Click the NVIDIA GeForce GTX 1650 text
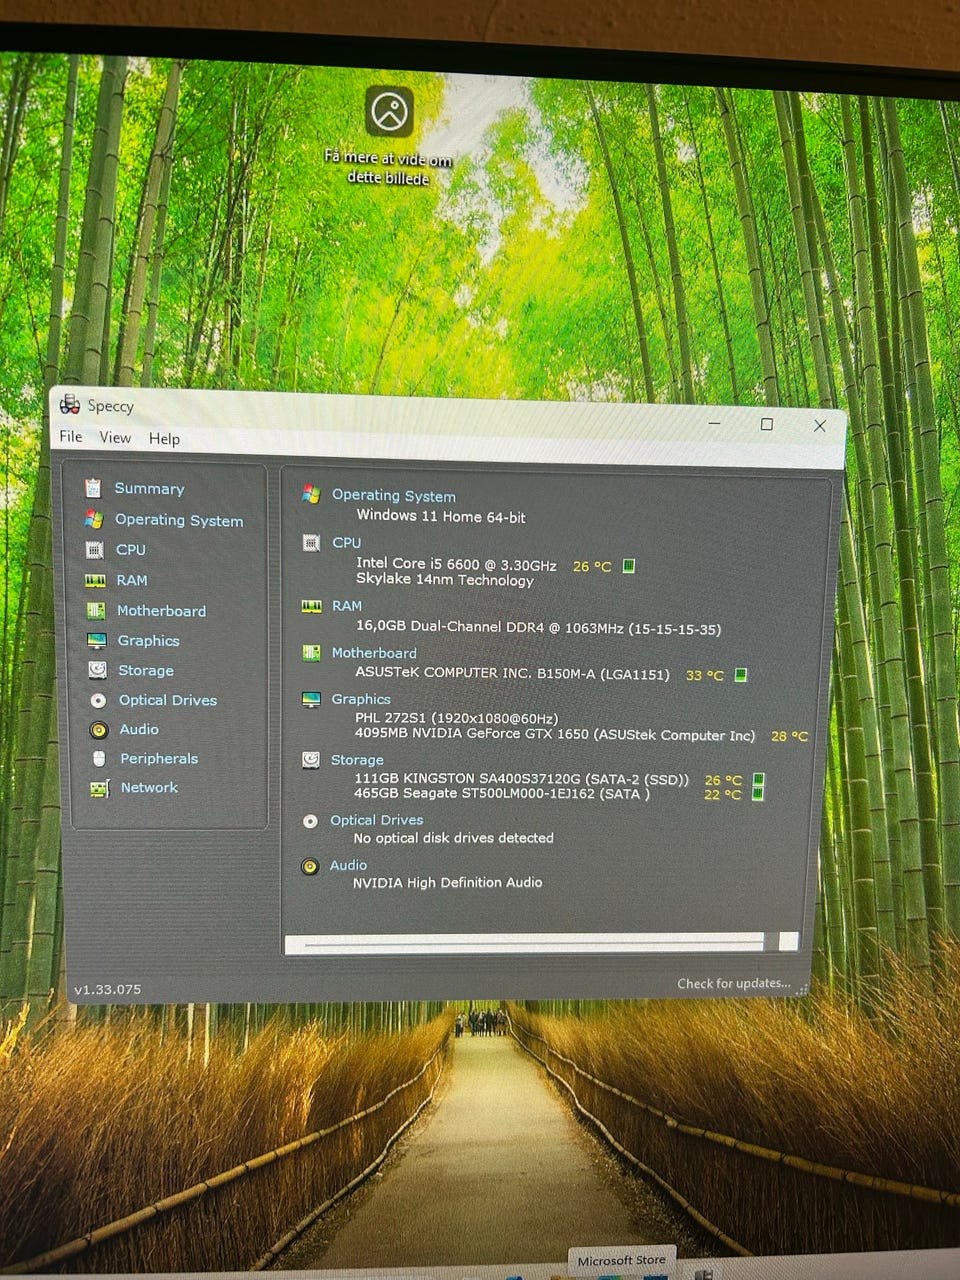 pos(555,734)
